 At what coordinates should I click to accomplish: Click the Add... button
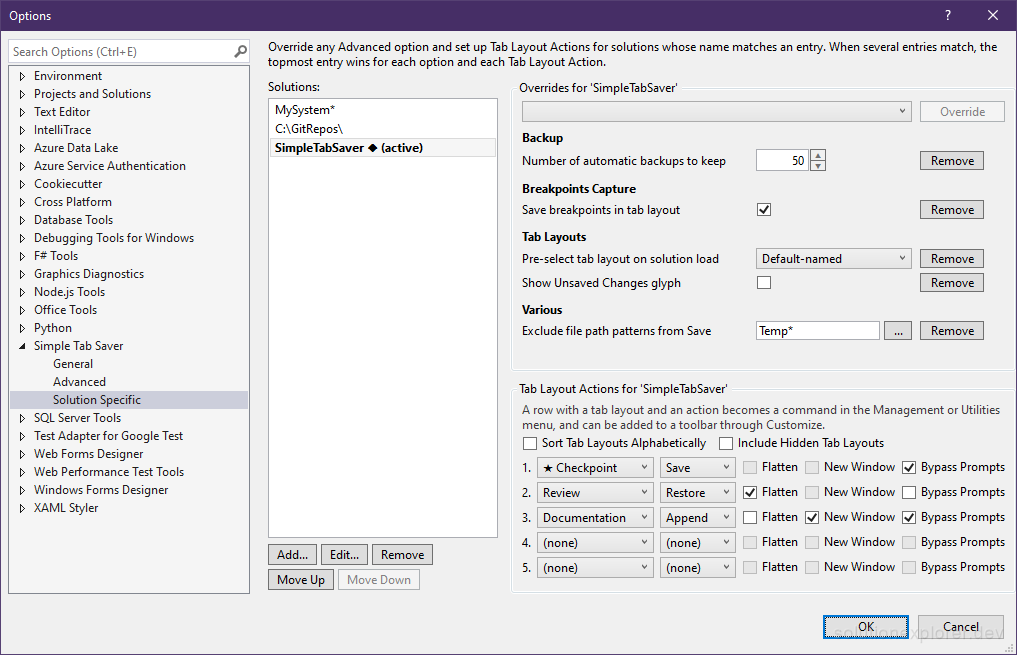293,554
